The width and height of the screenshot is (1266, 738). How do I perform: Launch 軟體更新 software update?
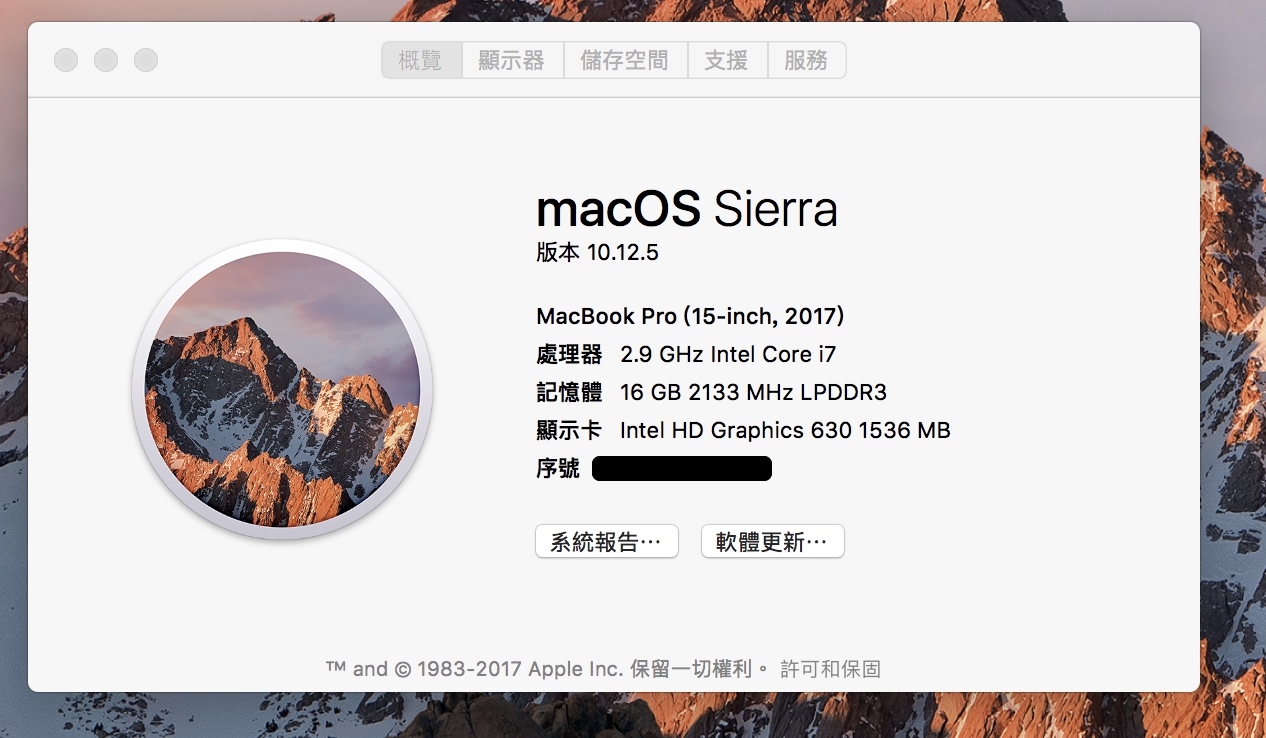click(773, 542)
